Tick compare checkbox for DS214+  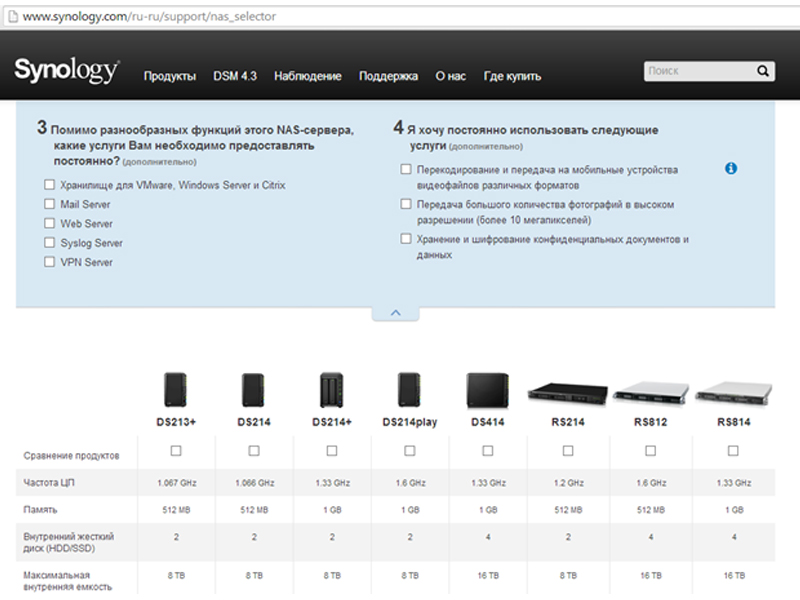tap(332, 451)
